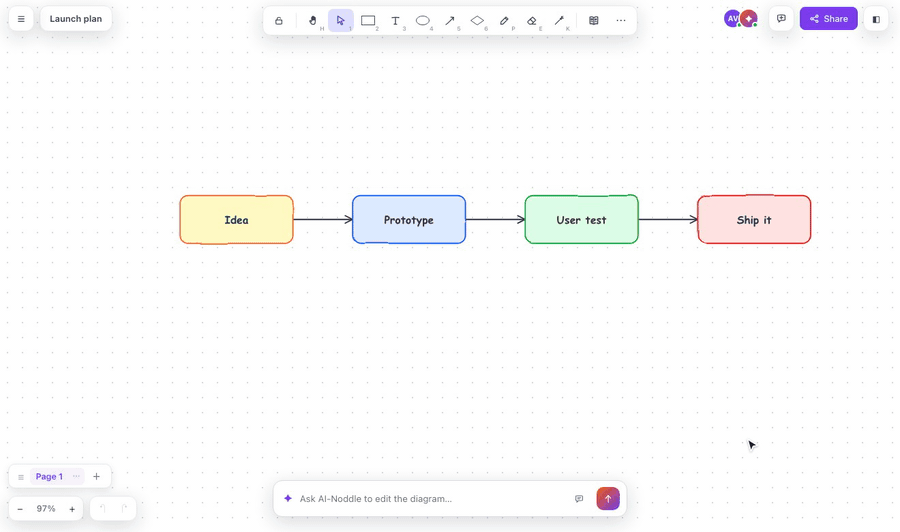The image size is (900, 532).
Task: Zoom in with plus button
Action: coord(72,509)
